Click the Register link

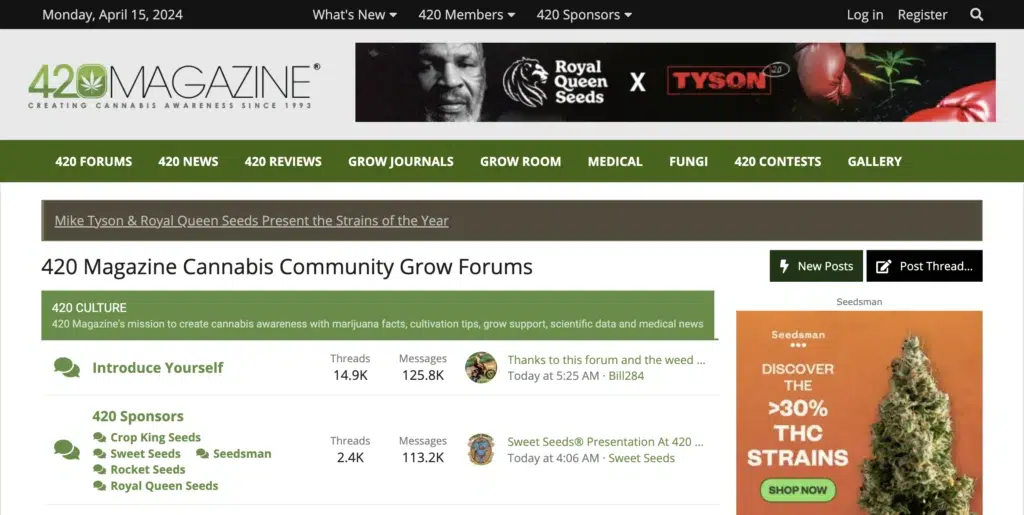[922, 14]
